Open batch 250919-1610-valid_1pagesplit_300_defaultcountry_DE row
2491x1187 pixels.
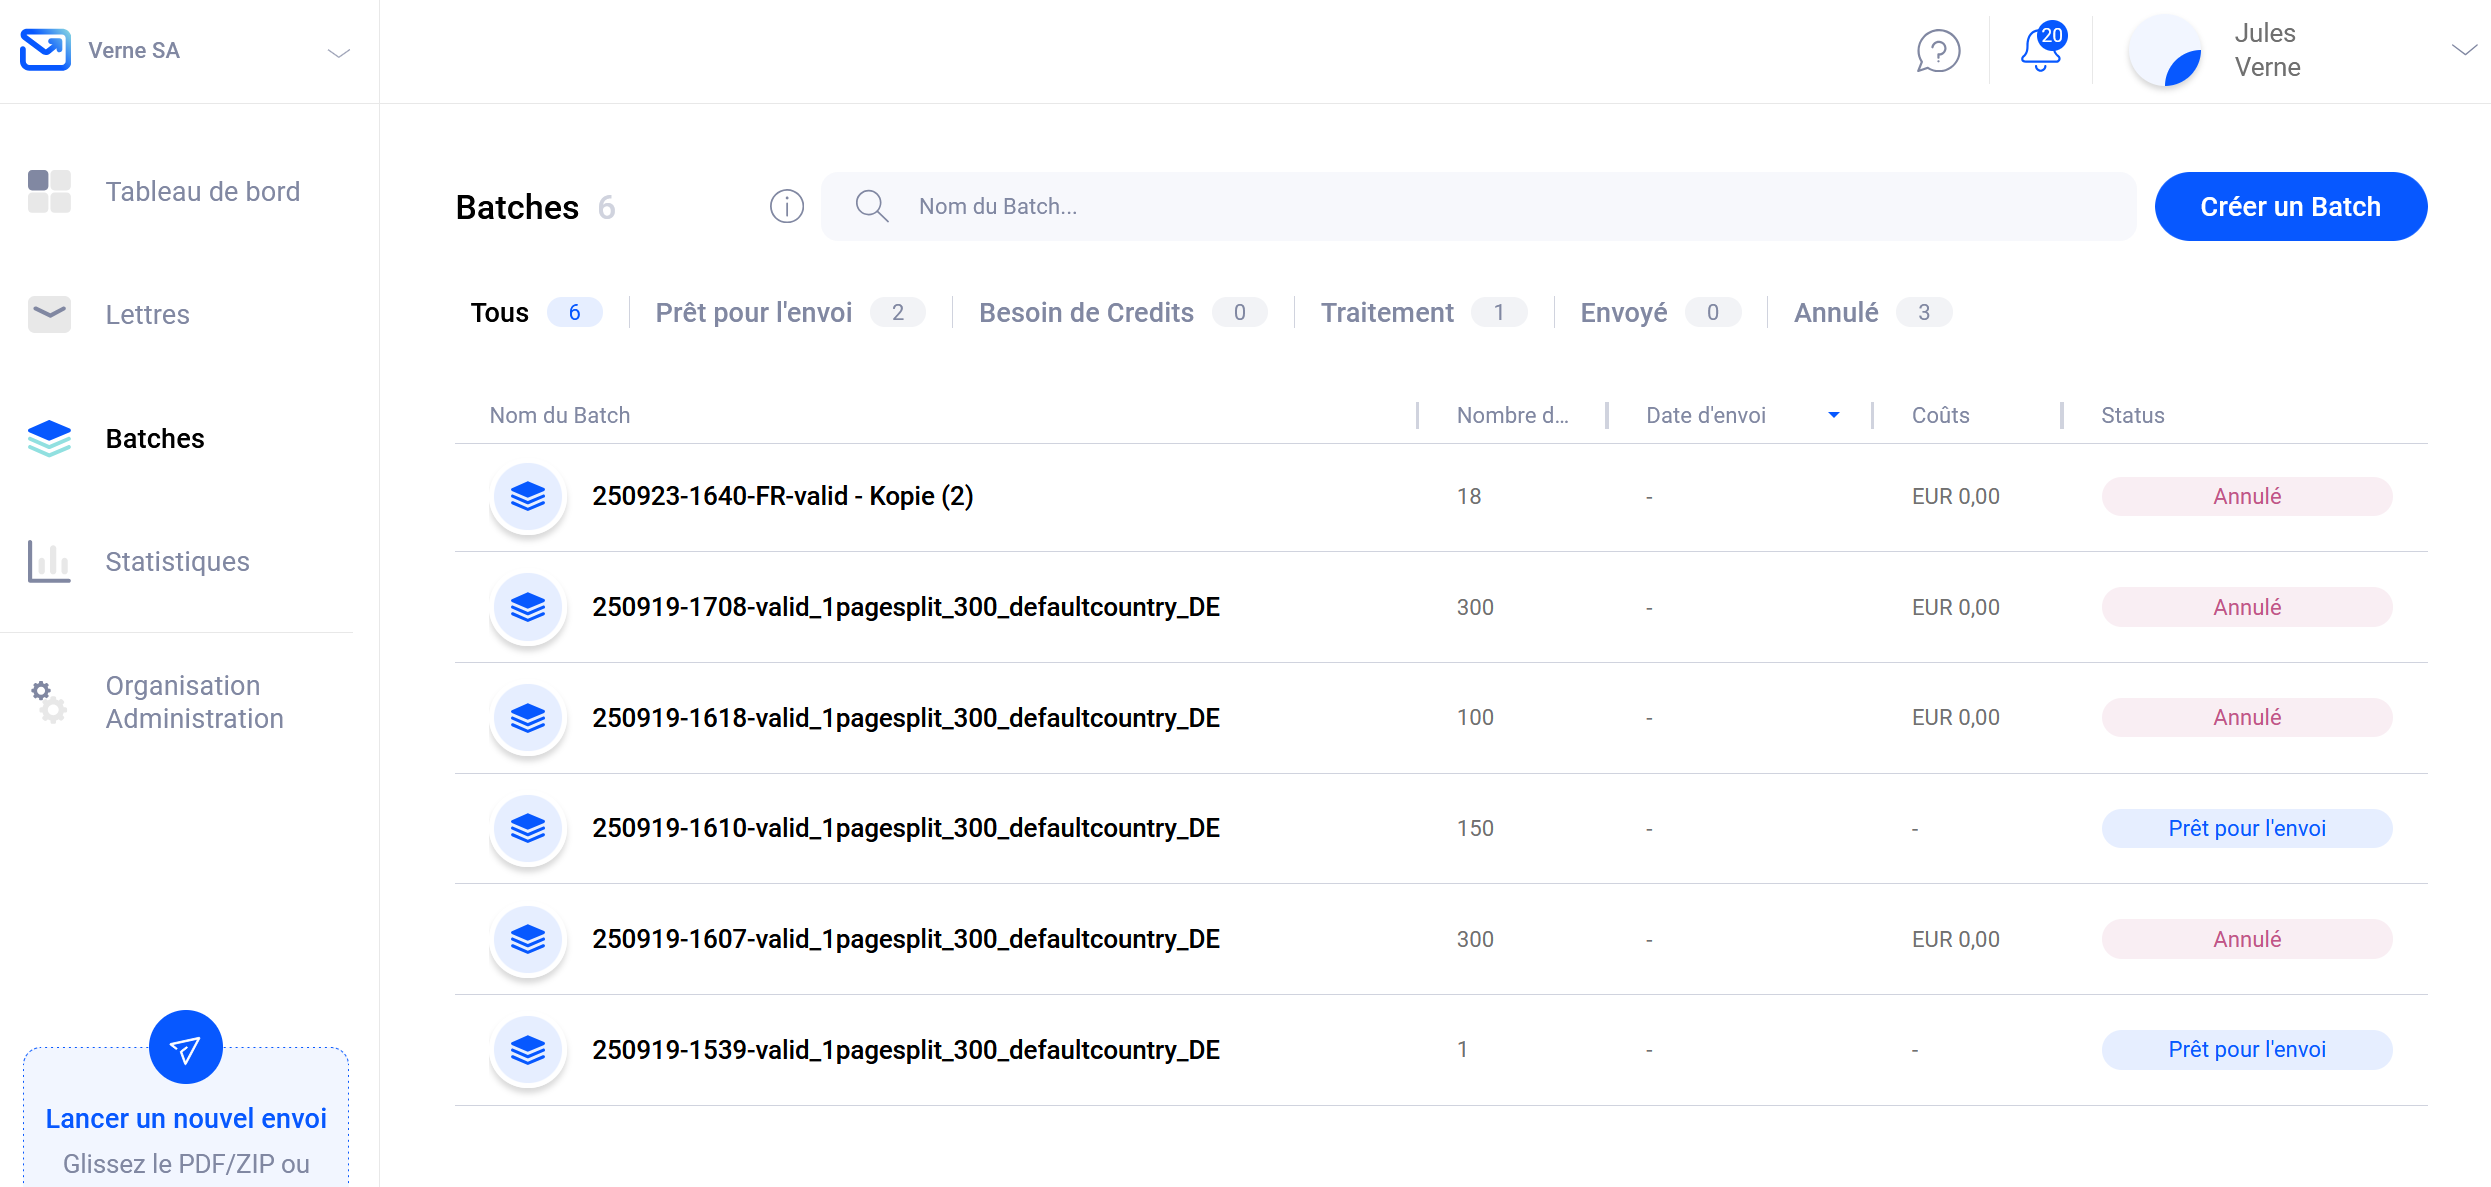[905, 828]
